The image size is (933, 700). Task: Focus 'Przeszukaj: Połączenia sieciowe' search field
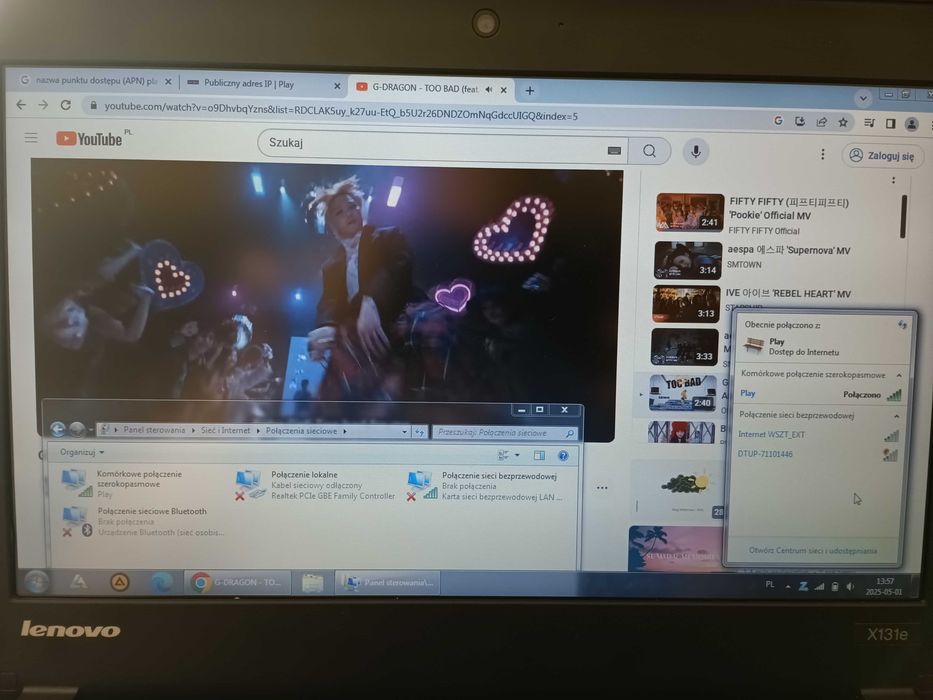click(x=505, y=433)
